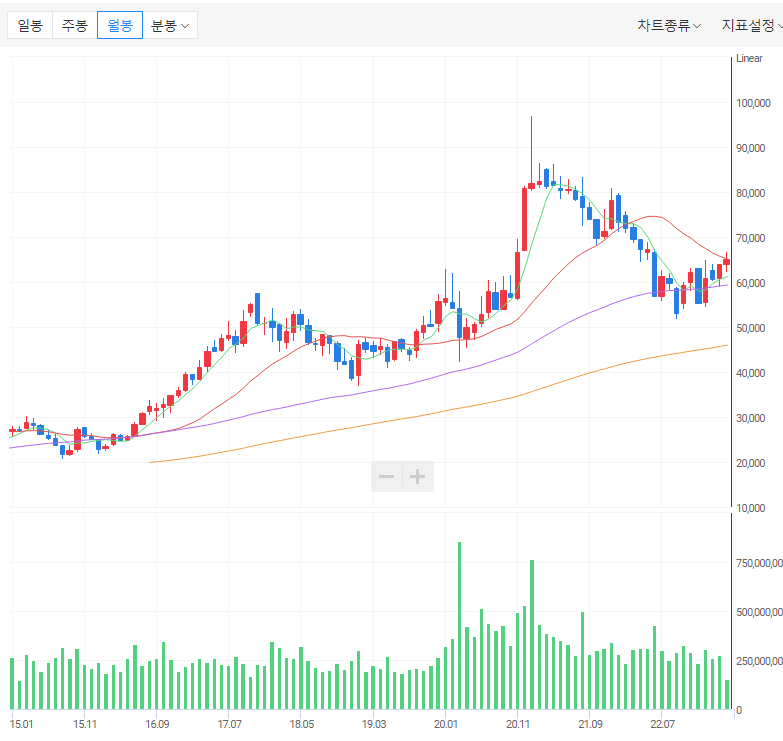The image size is (783, 741).
Task: Click the tallest volume bar near 20.01
Action: (x=459, y=626)
